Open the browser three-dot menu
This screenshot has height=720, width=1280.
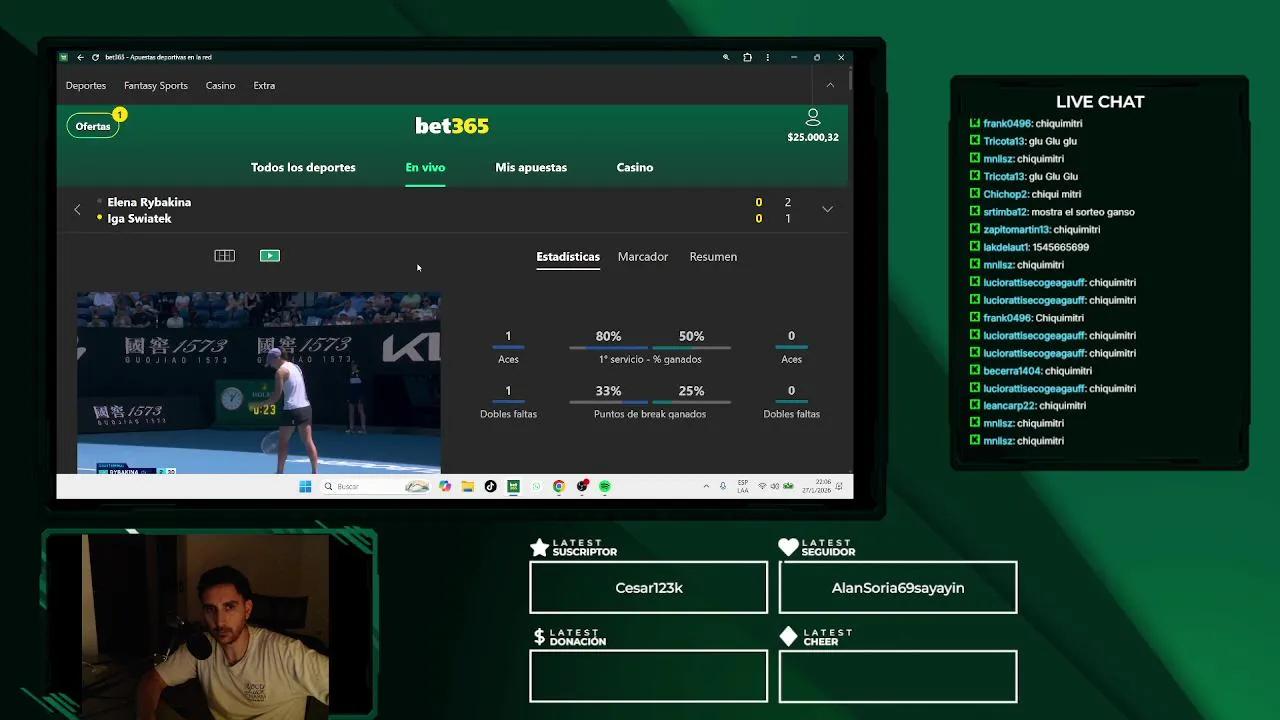[768, 57]
